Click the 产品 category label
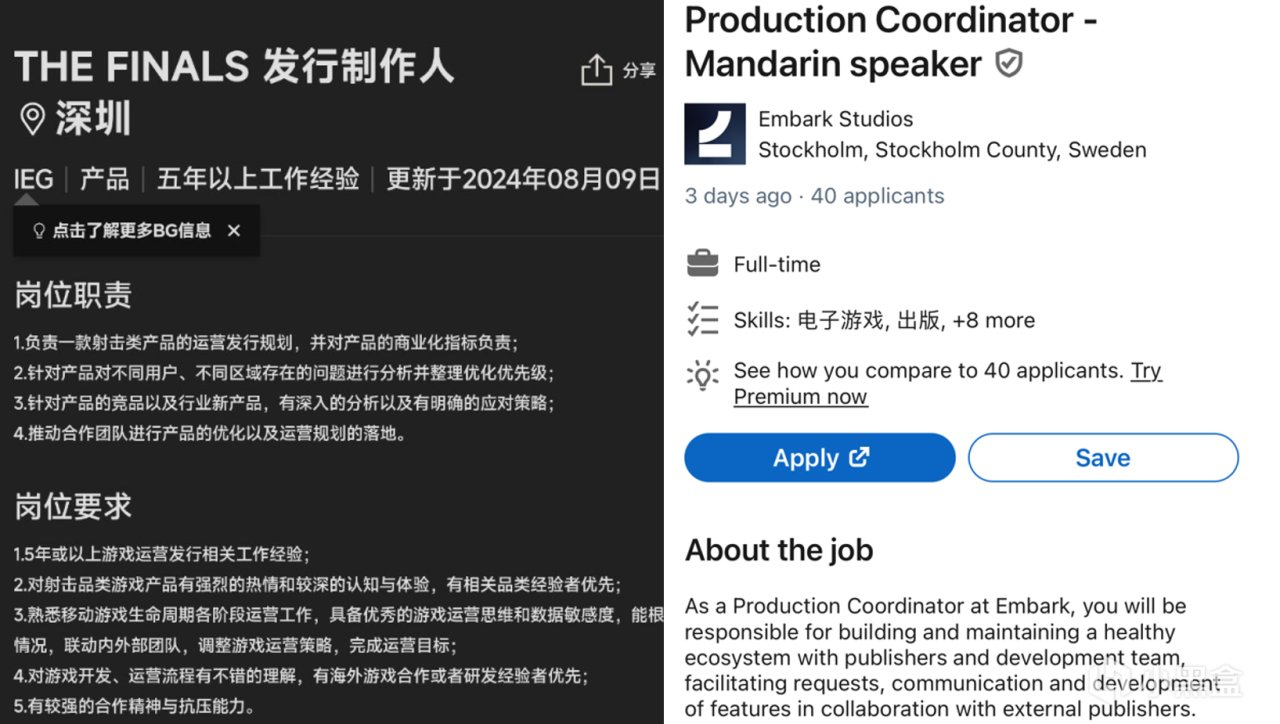This screenshot has height=724, width=1280. click(105, 179)
